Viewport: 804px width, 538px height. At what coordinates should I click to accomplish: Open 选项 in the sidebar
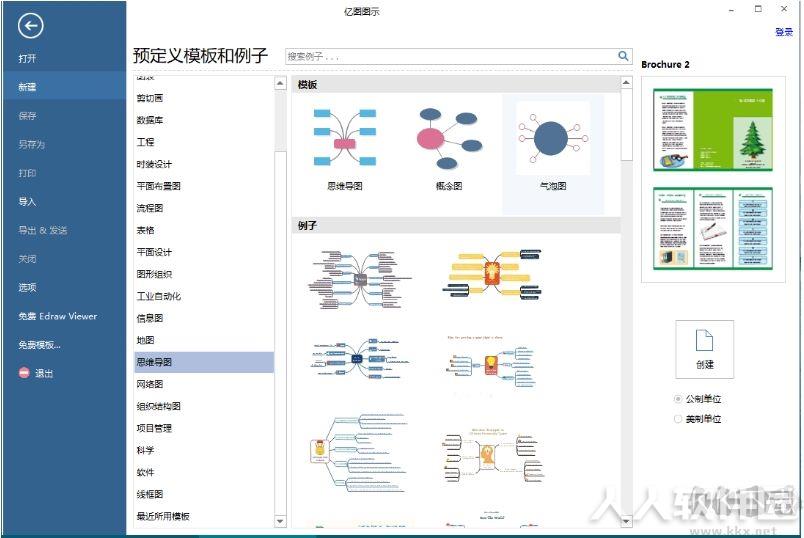point(27,287)
